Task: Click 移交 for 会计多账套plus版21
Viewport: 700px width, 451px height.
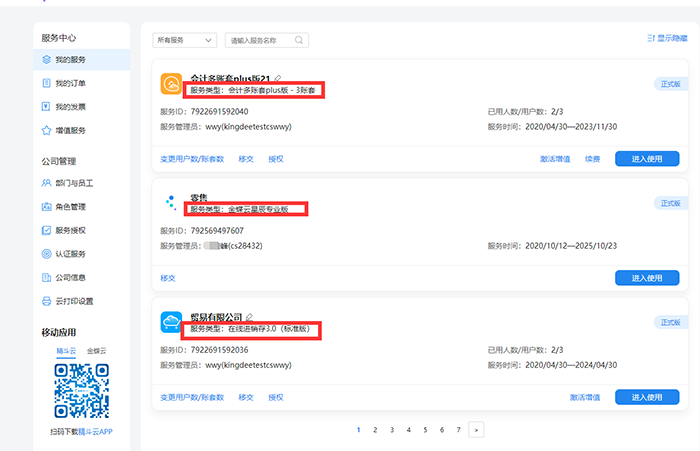Action: click(246, 159)
